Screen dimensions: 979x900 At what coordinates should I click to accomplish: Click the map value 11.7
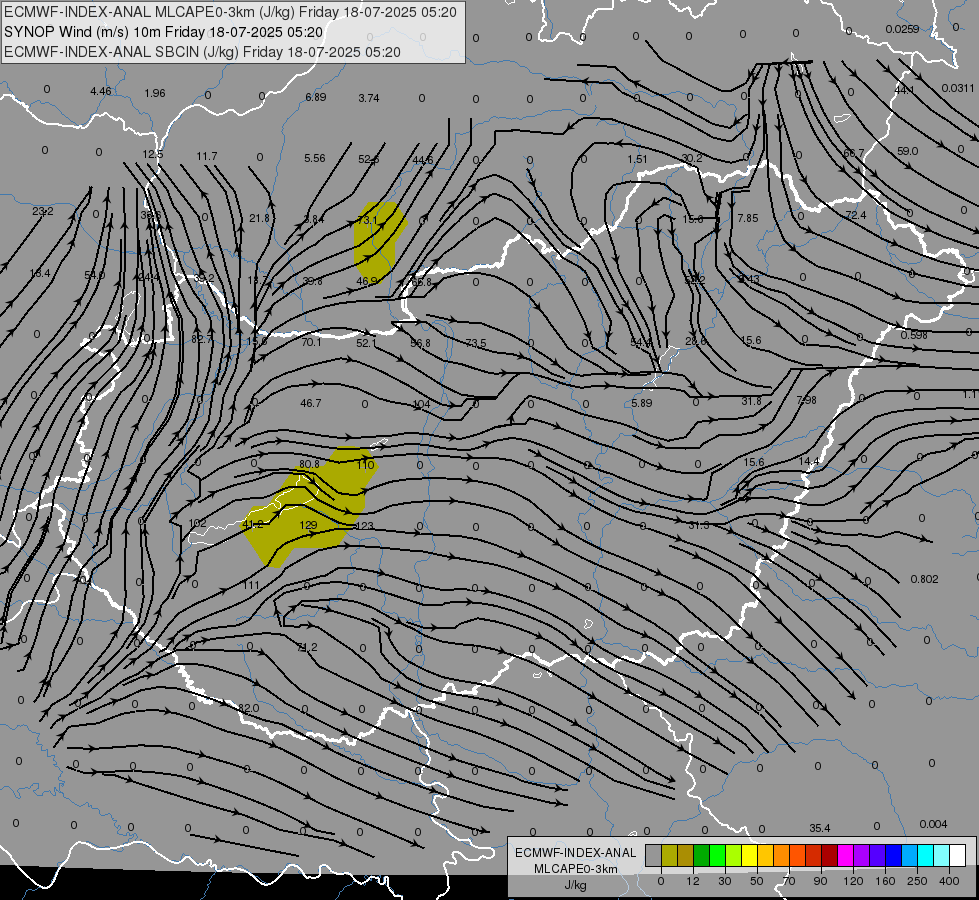(207, 156)
